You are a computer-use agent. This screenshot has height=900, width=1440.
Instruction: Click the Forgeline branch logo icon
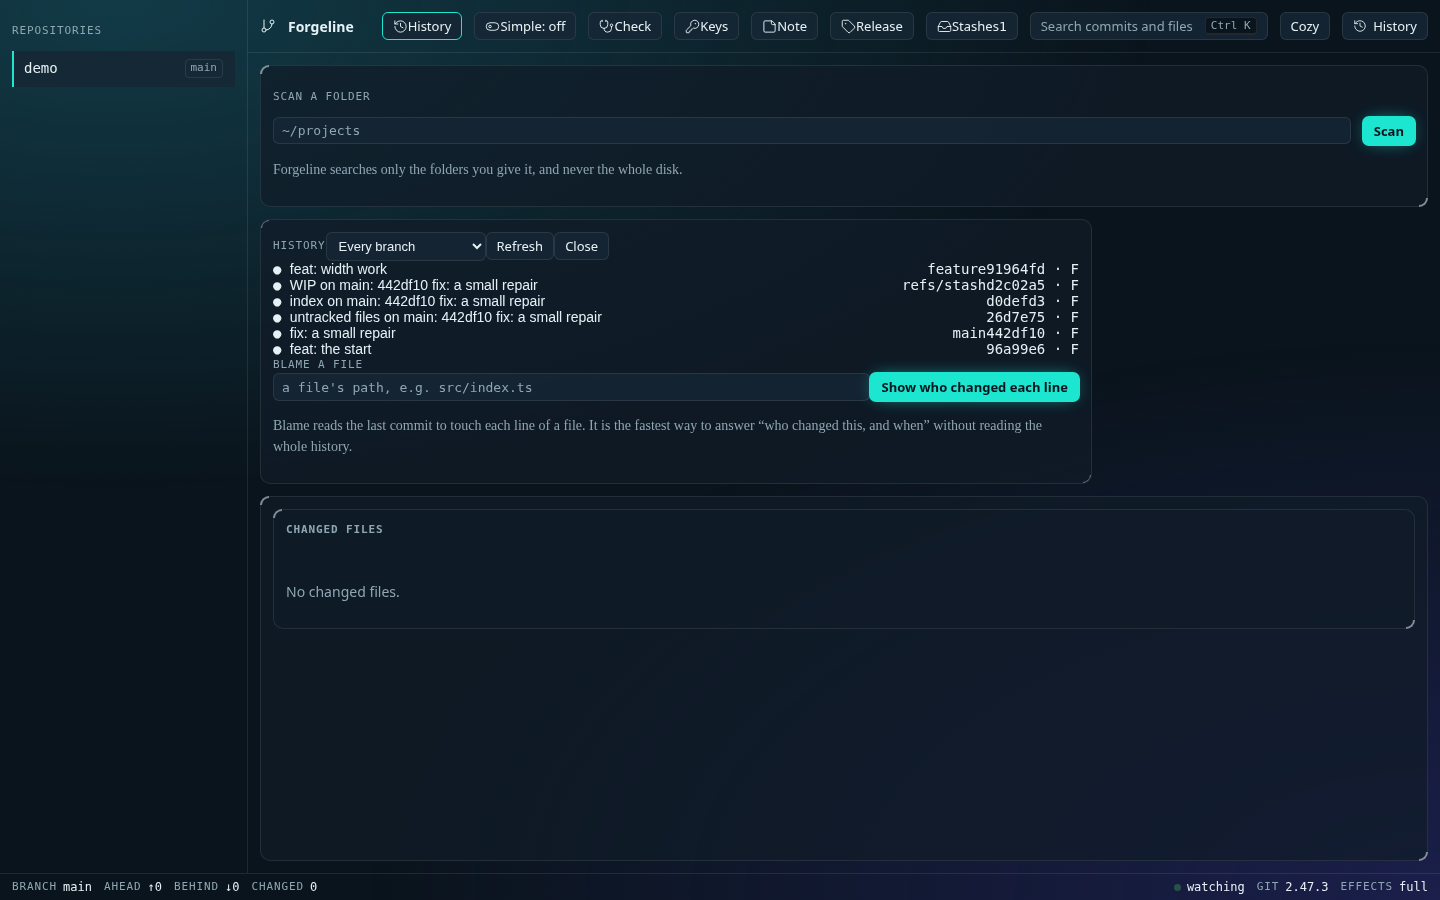click(x=268, y=26)
